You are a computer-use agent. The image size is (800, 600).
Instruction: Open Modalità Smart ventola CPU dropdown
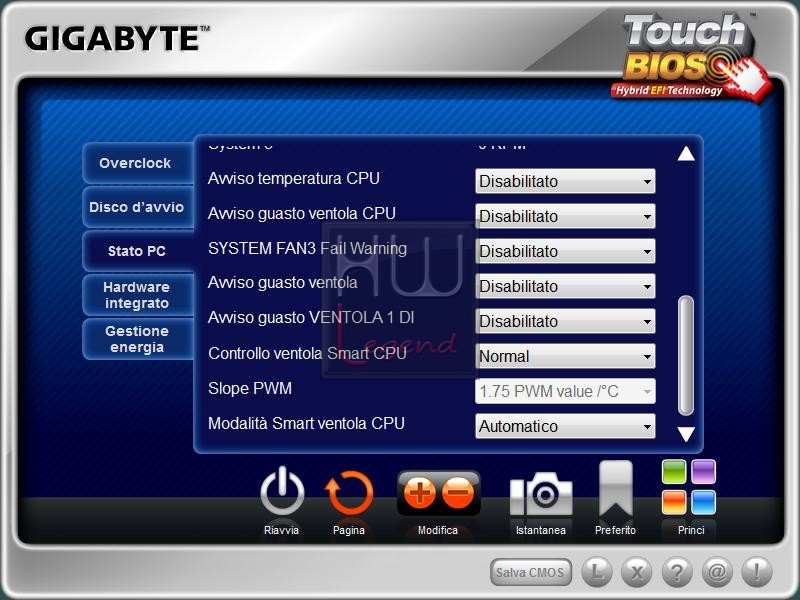tap(565, 426)
